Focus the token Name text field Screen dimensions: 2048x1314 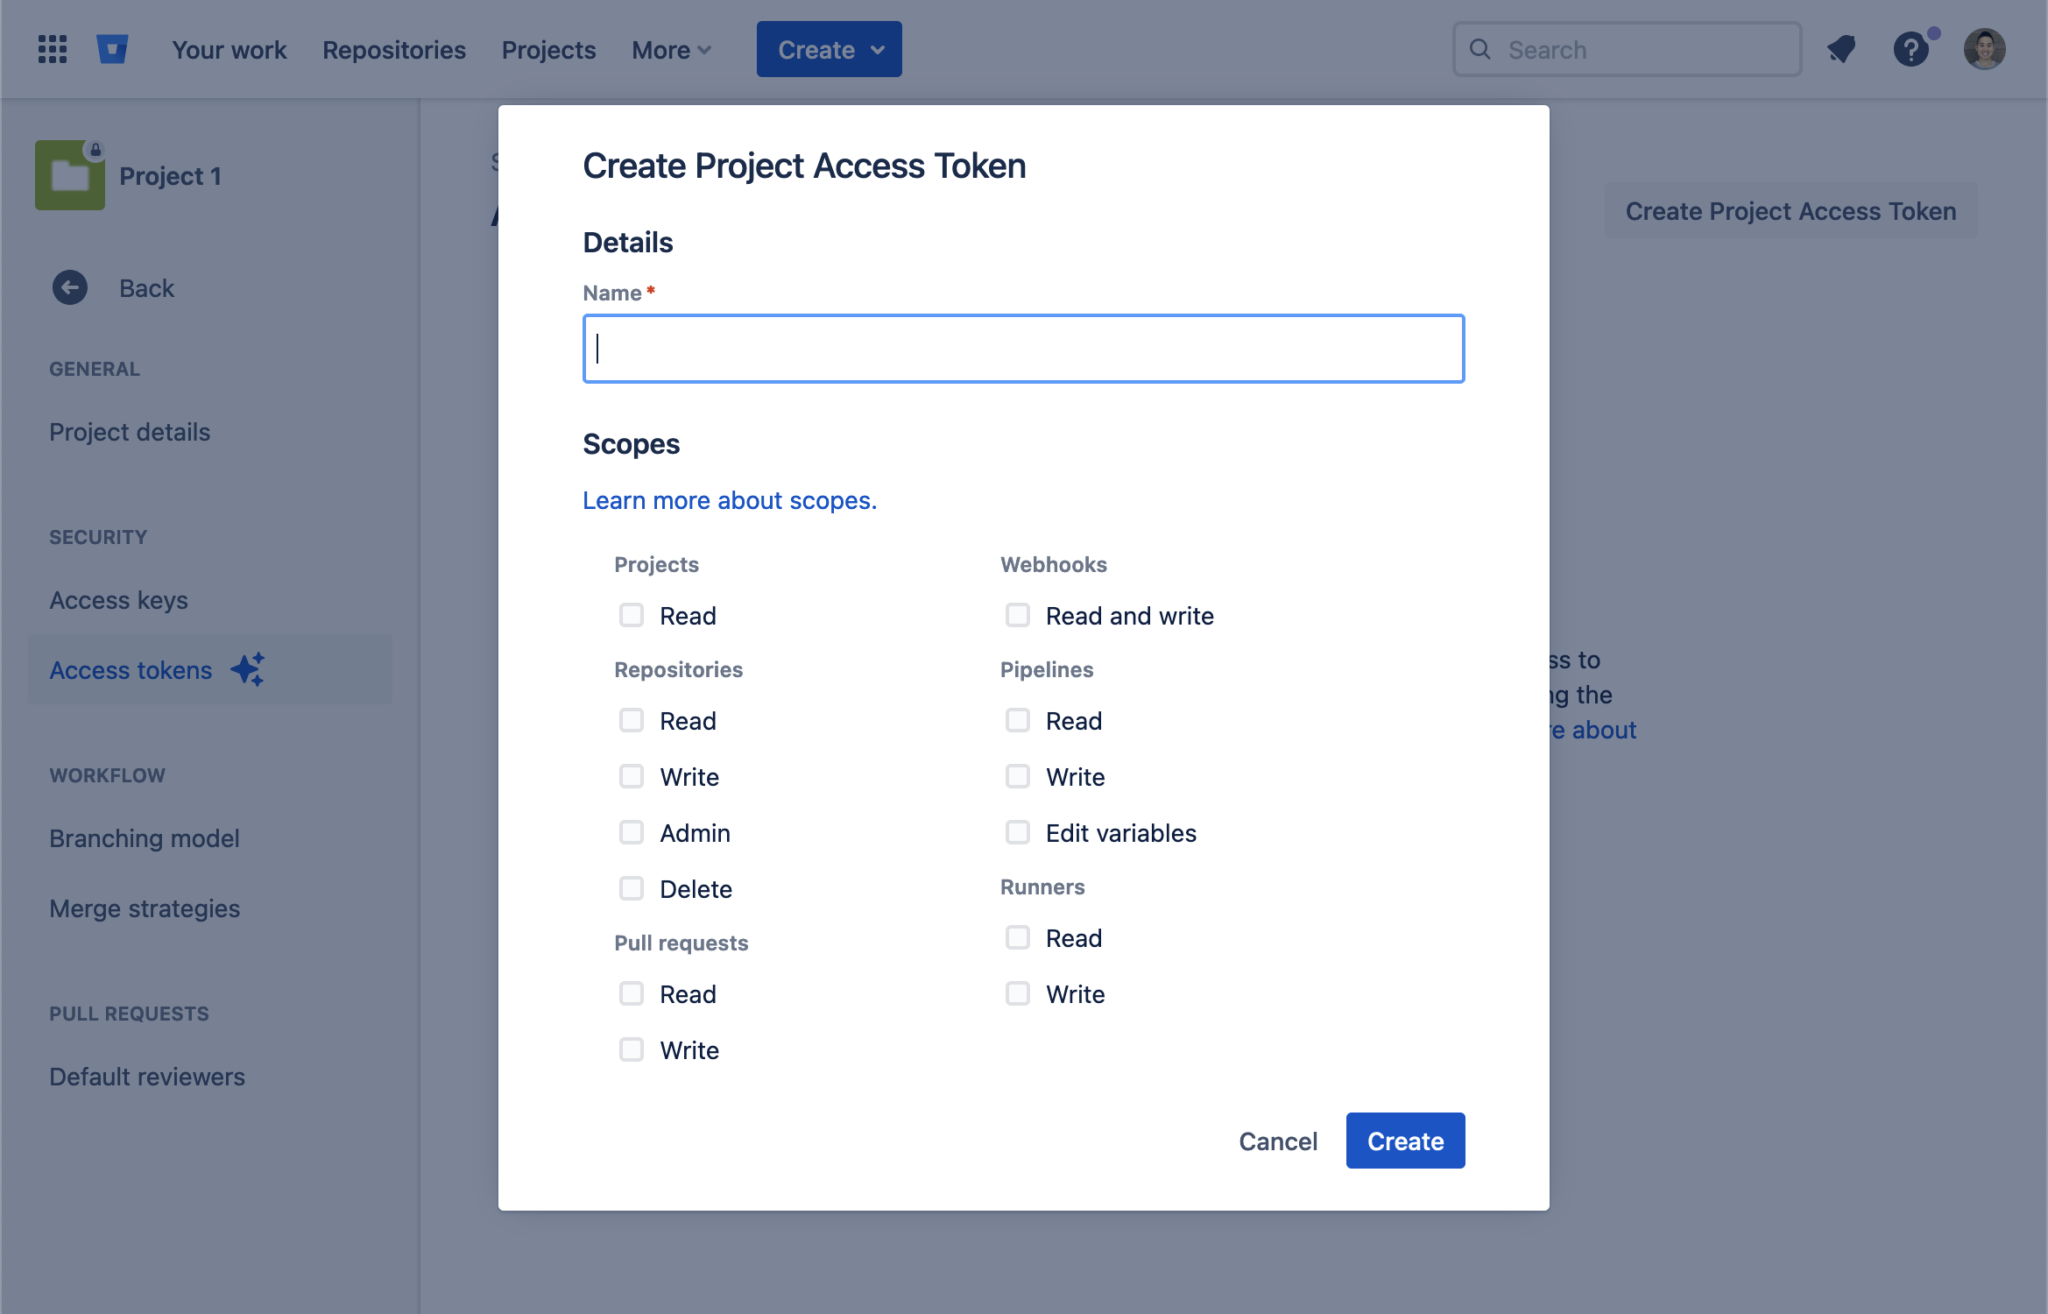pyautogui.click(x=1023, y=349)
